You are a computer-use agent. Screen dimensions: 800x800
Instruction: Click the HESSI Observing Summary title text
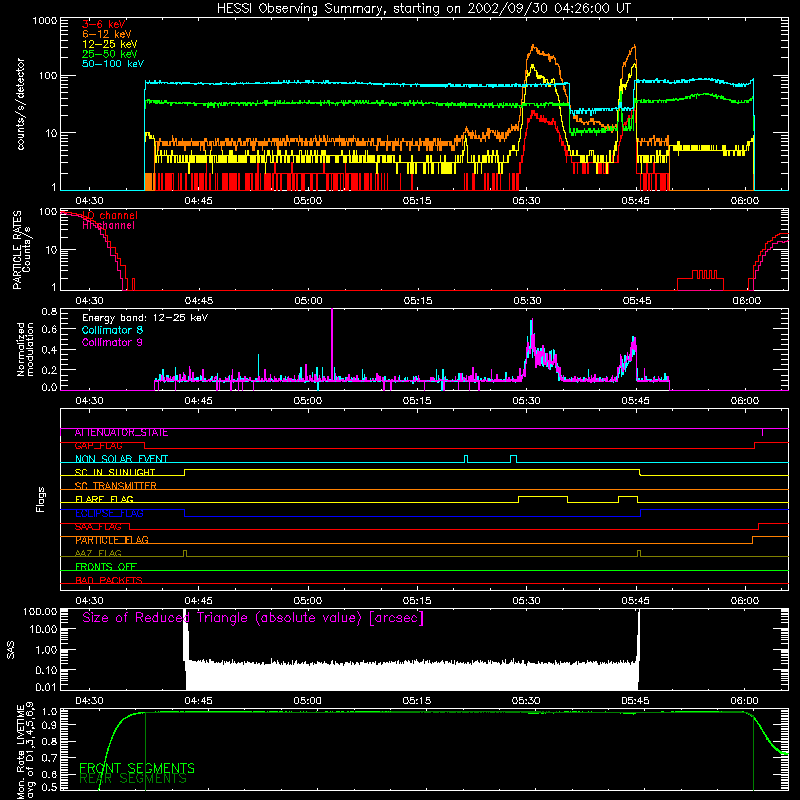tap(424, 9)
